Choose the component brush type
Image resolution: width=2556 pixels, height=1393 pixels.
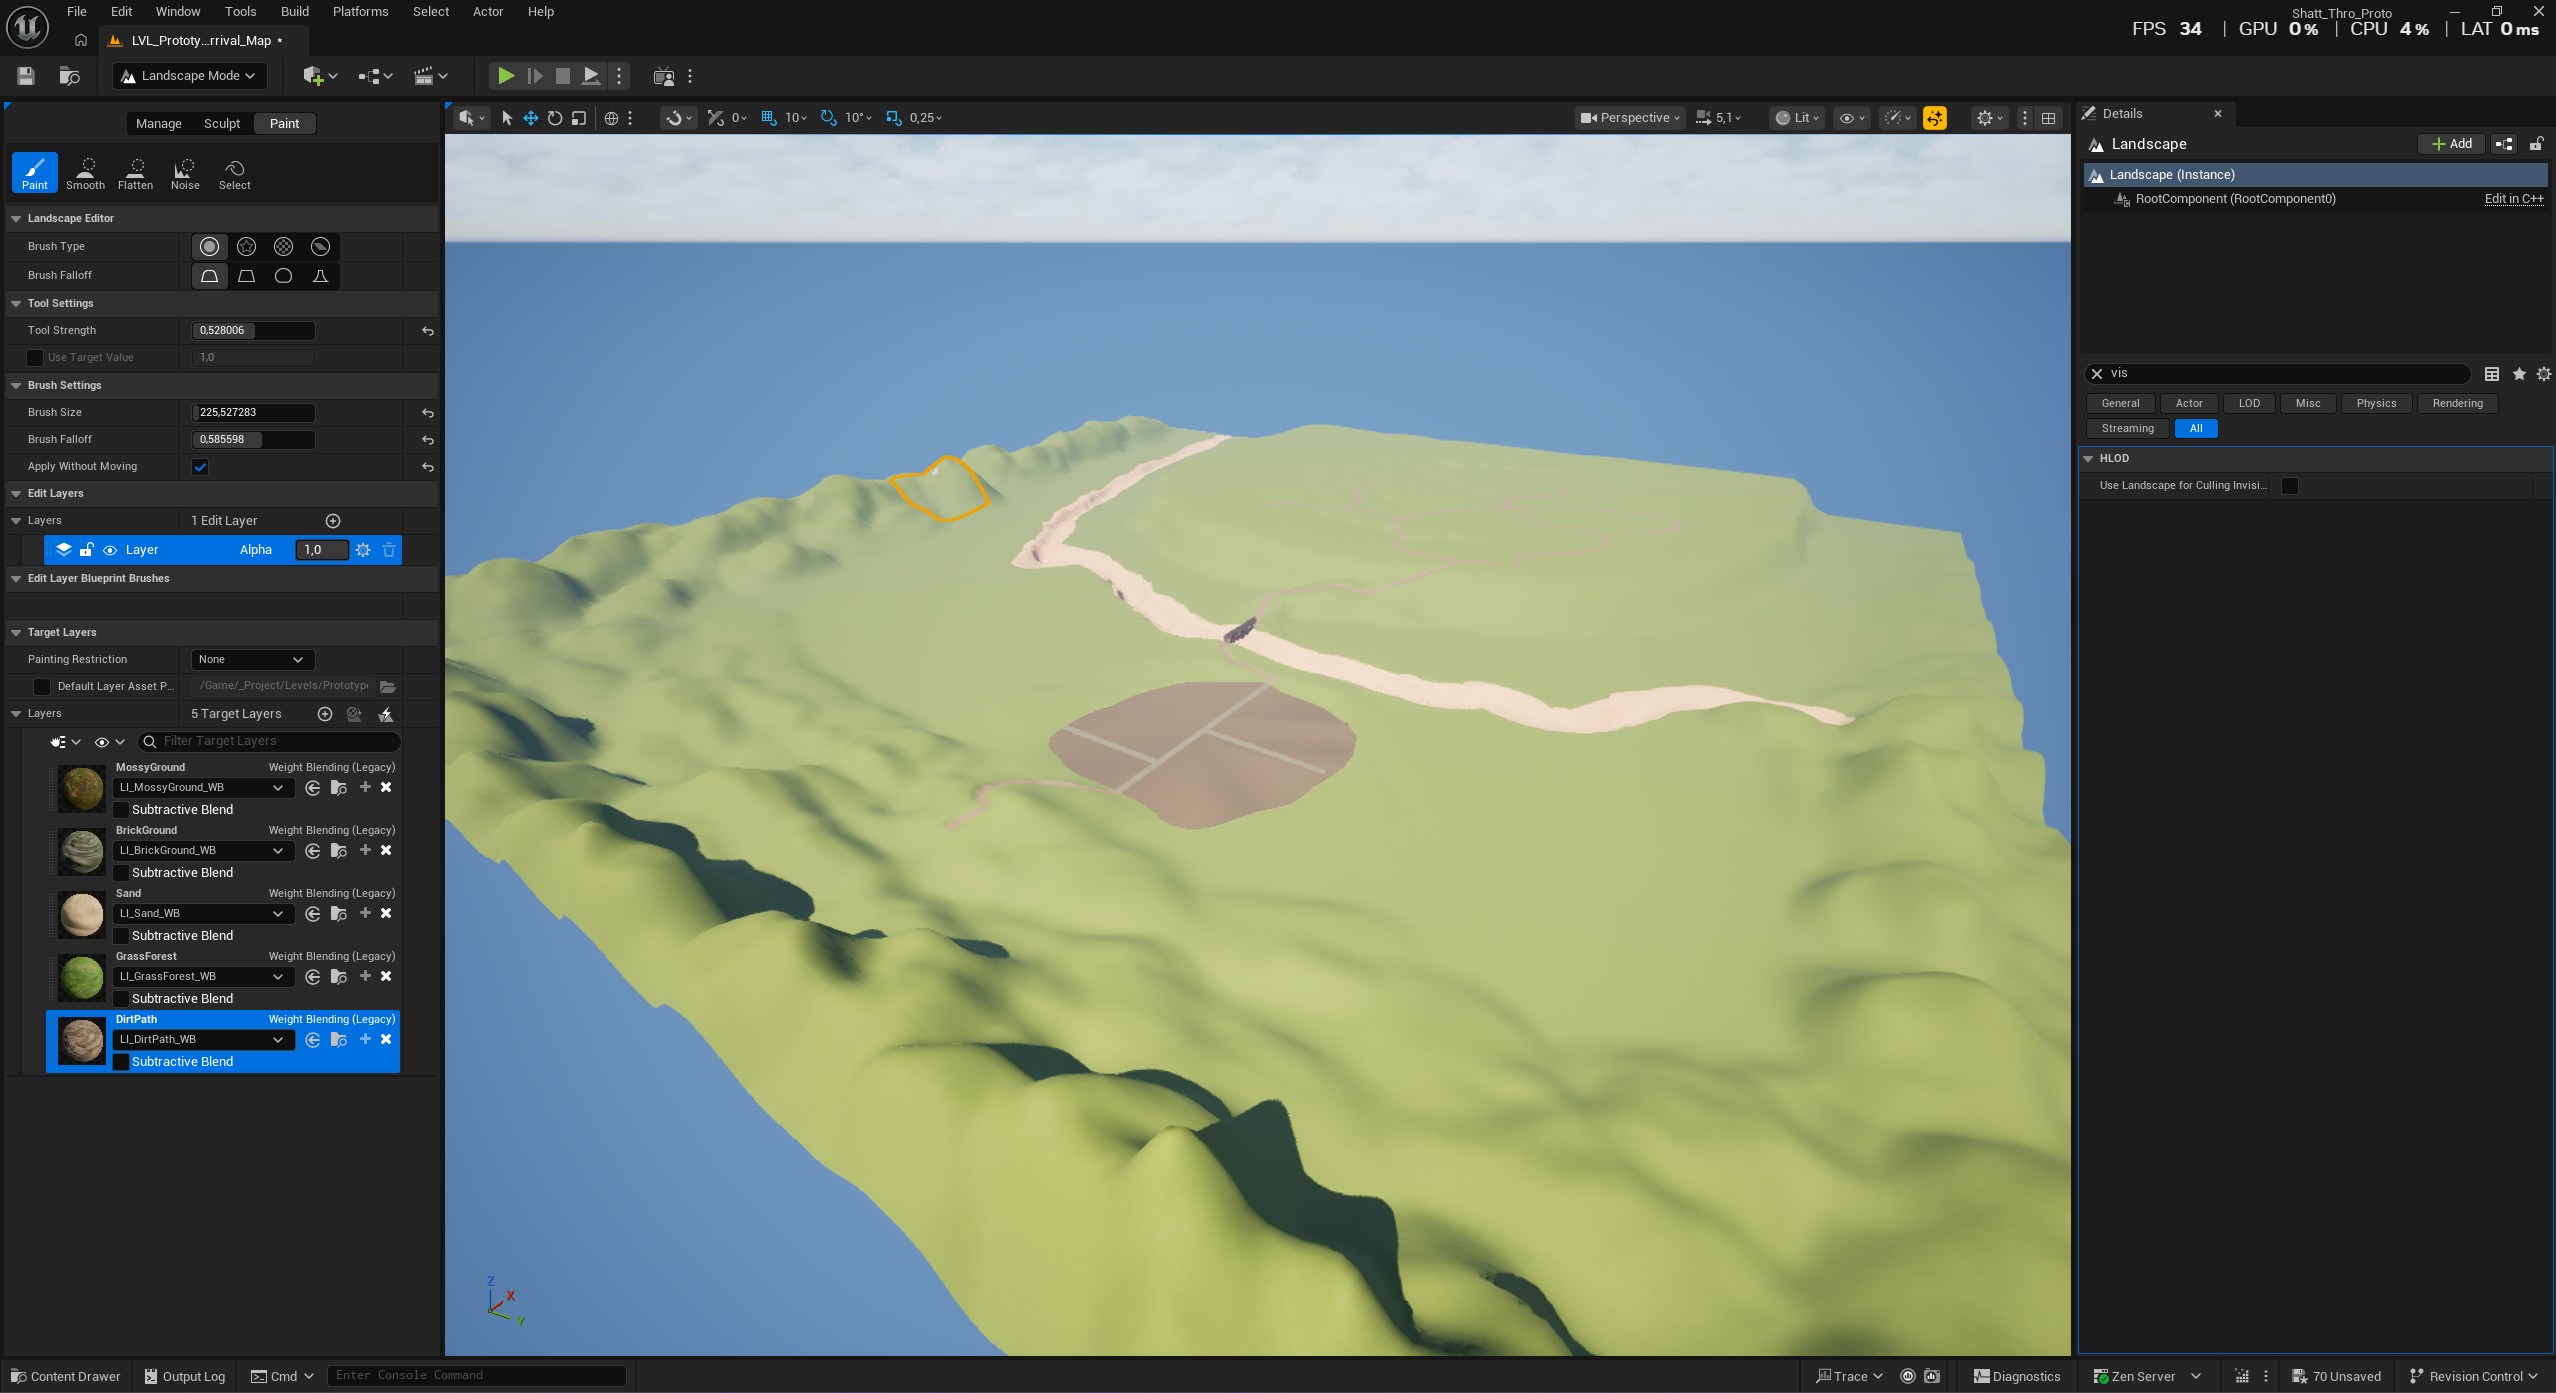(x=320, y=246)
